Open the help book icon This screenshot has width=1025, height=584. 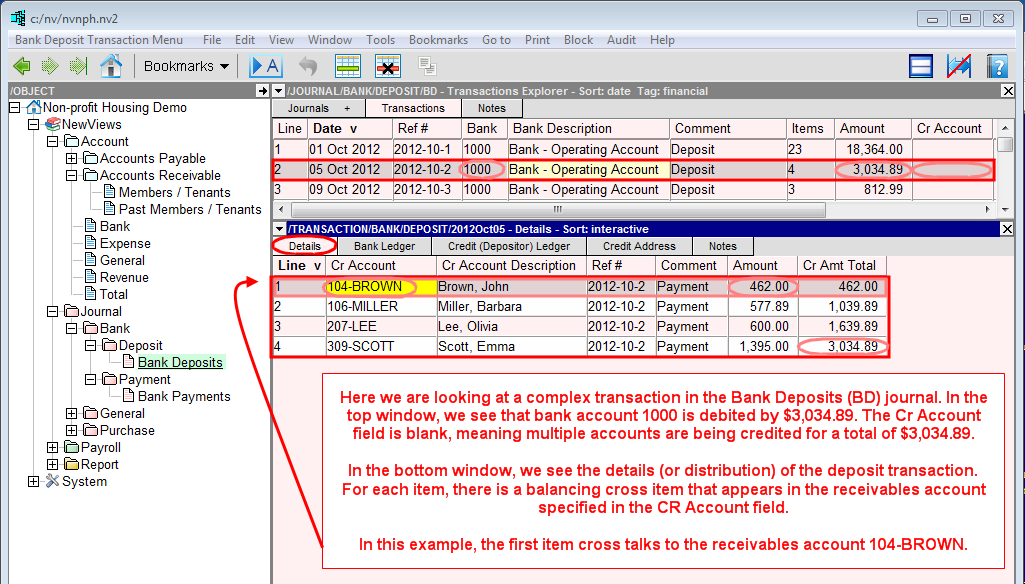996,66
